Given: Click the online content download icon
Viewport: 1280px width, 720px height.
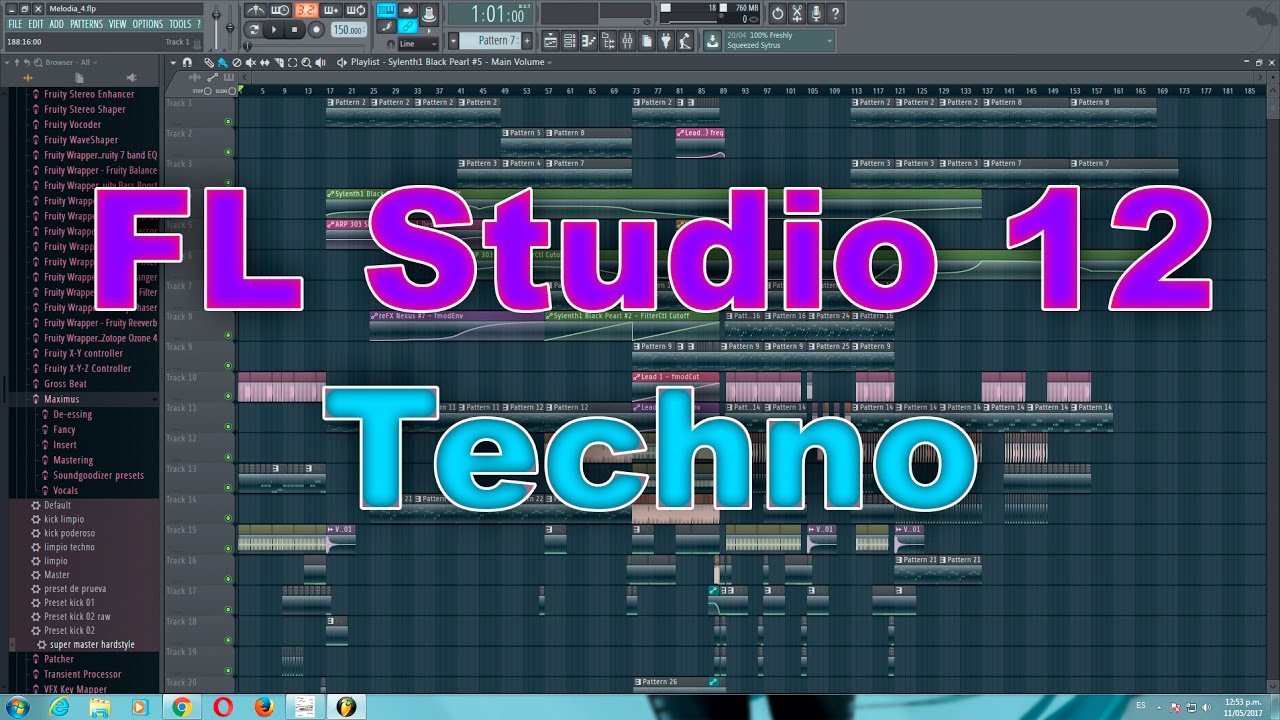Looking at the screenshot, I should click(710, 41).
